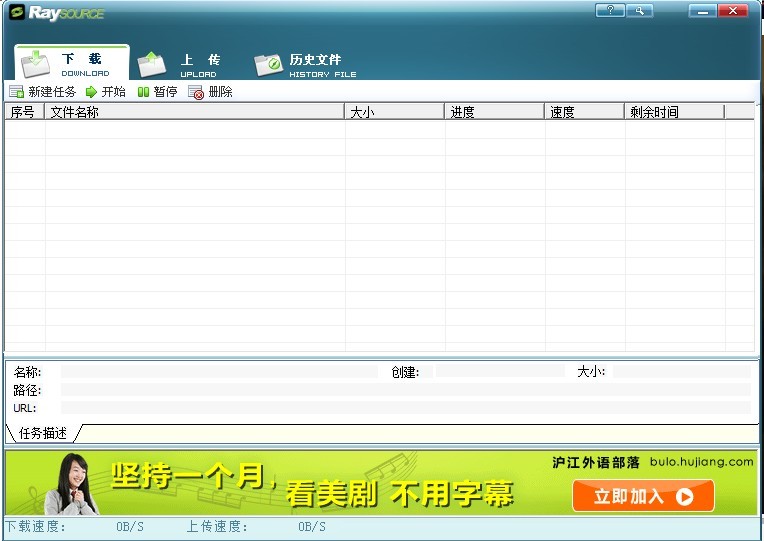Open the History File (历史文件) tab

(306, 65)
